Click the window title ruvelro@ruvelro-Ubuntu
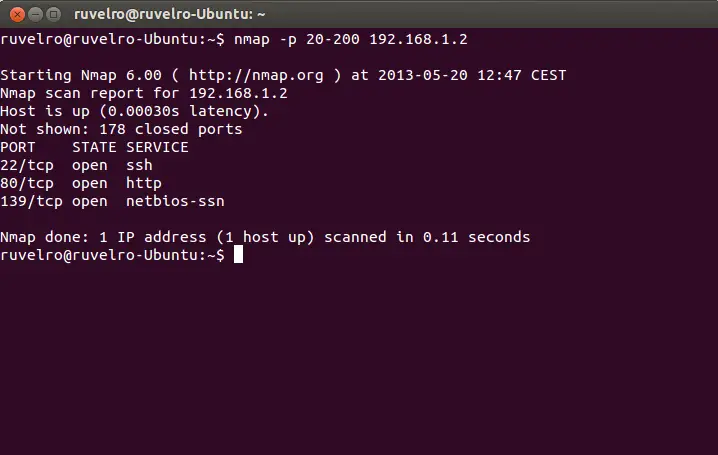This screenshot has height=455, width=718. [168, 14]
